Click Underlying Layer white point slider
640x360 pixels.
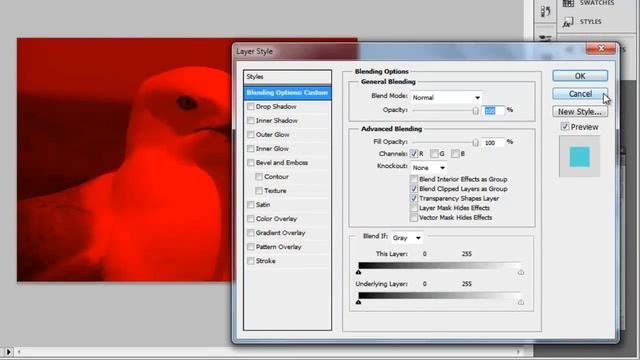pos(521,302)
